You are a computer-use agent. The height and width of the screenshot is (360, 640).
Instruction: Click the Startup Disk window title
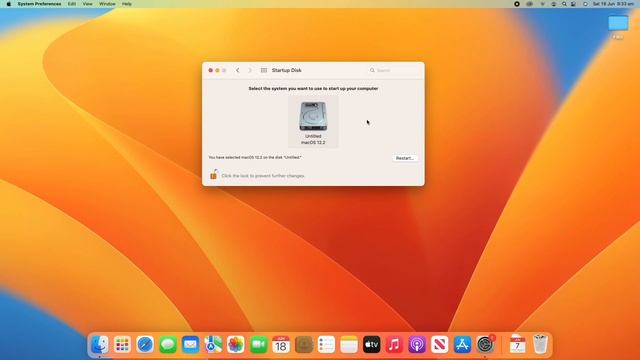point(287,70)
